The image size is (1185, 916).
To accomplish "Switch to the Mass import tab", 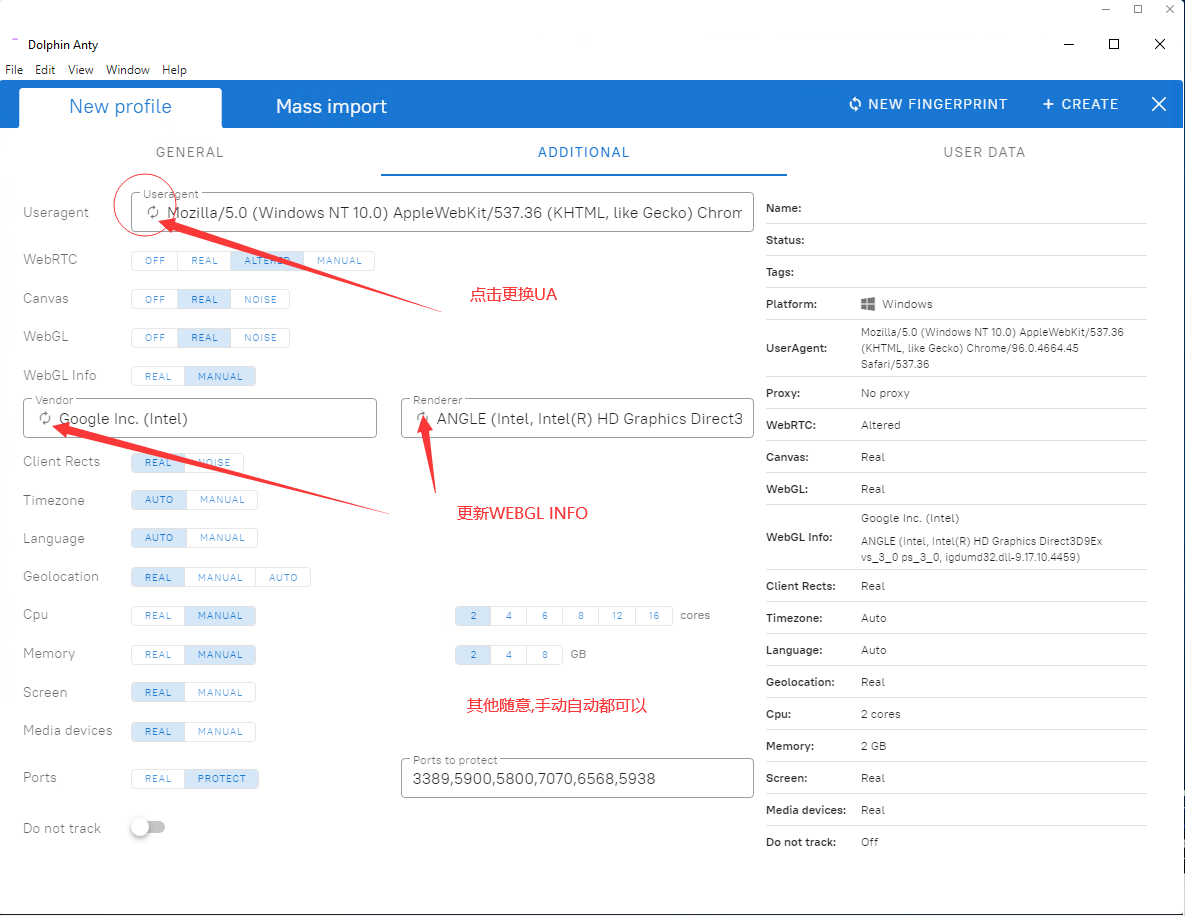I will [331, 107].
